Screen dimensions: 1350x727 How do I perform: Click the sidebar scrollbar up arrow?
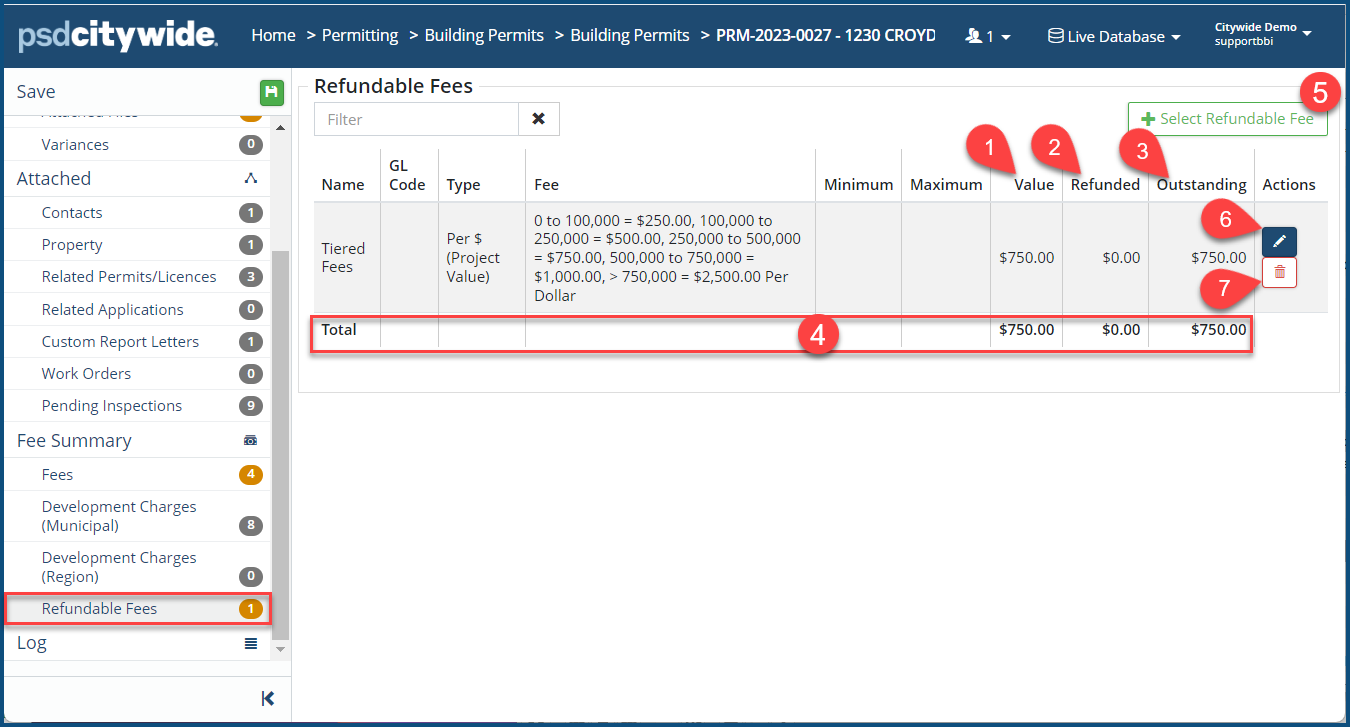point(280,128)
